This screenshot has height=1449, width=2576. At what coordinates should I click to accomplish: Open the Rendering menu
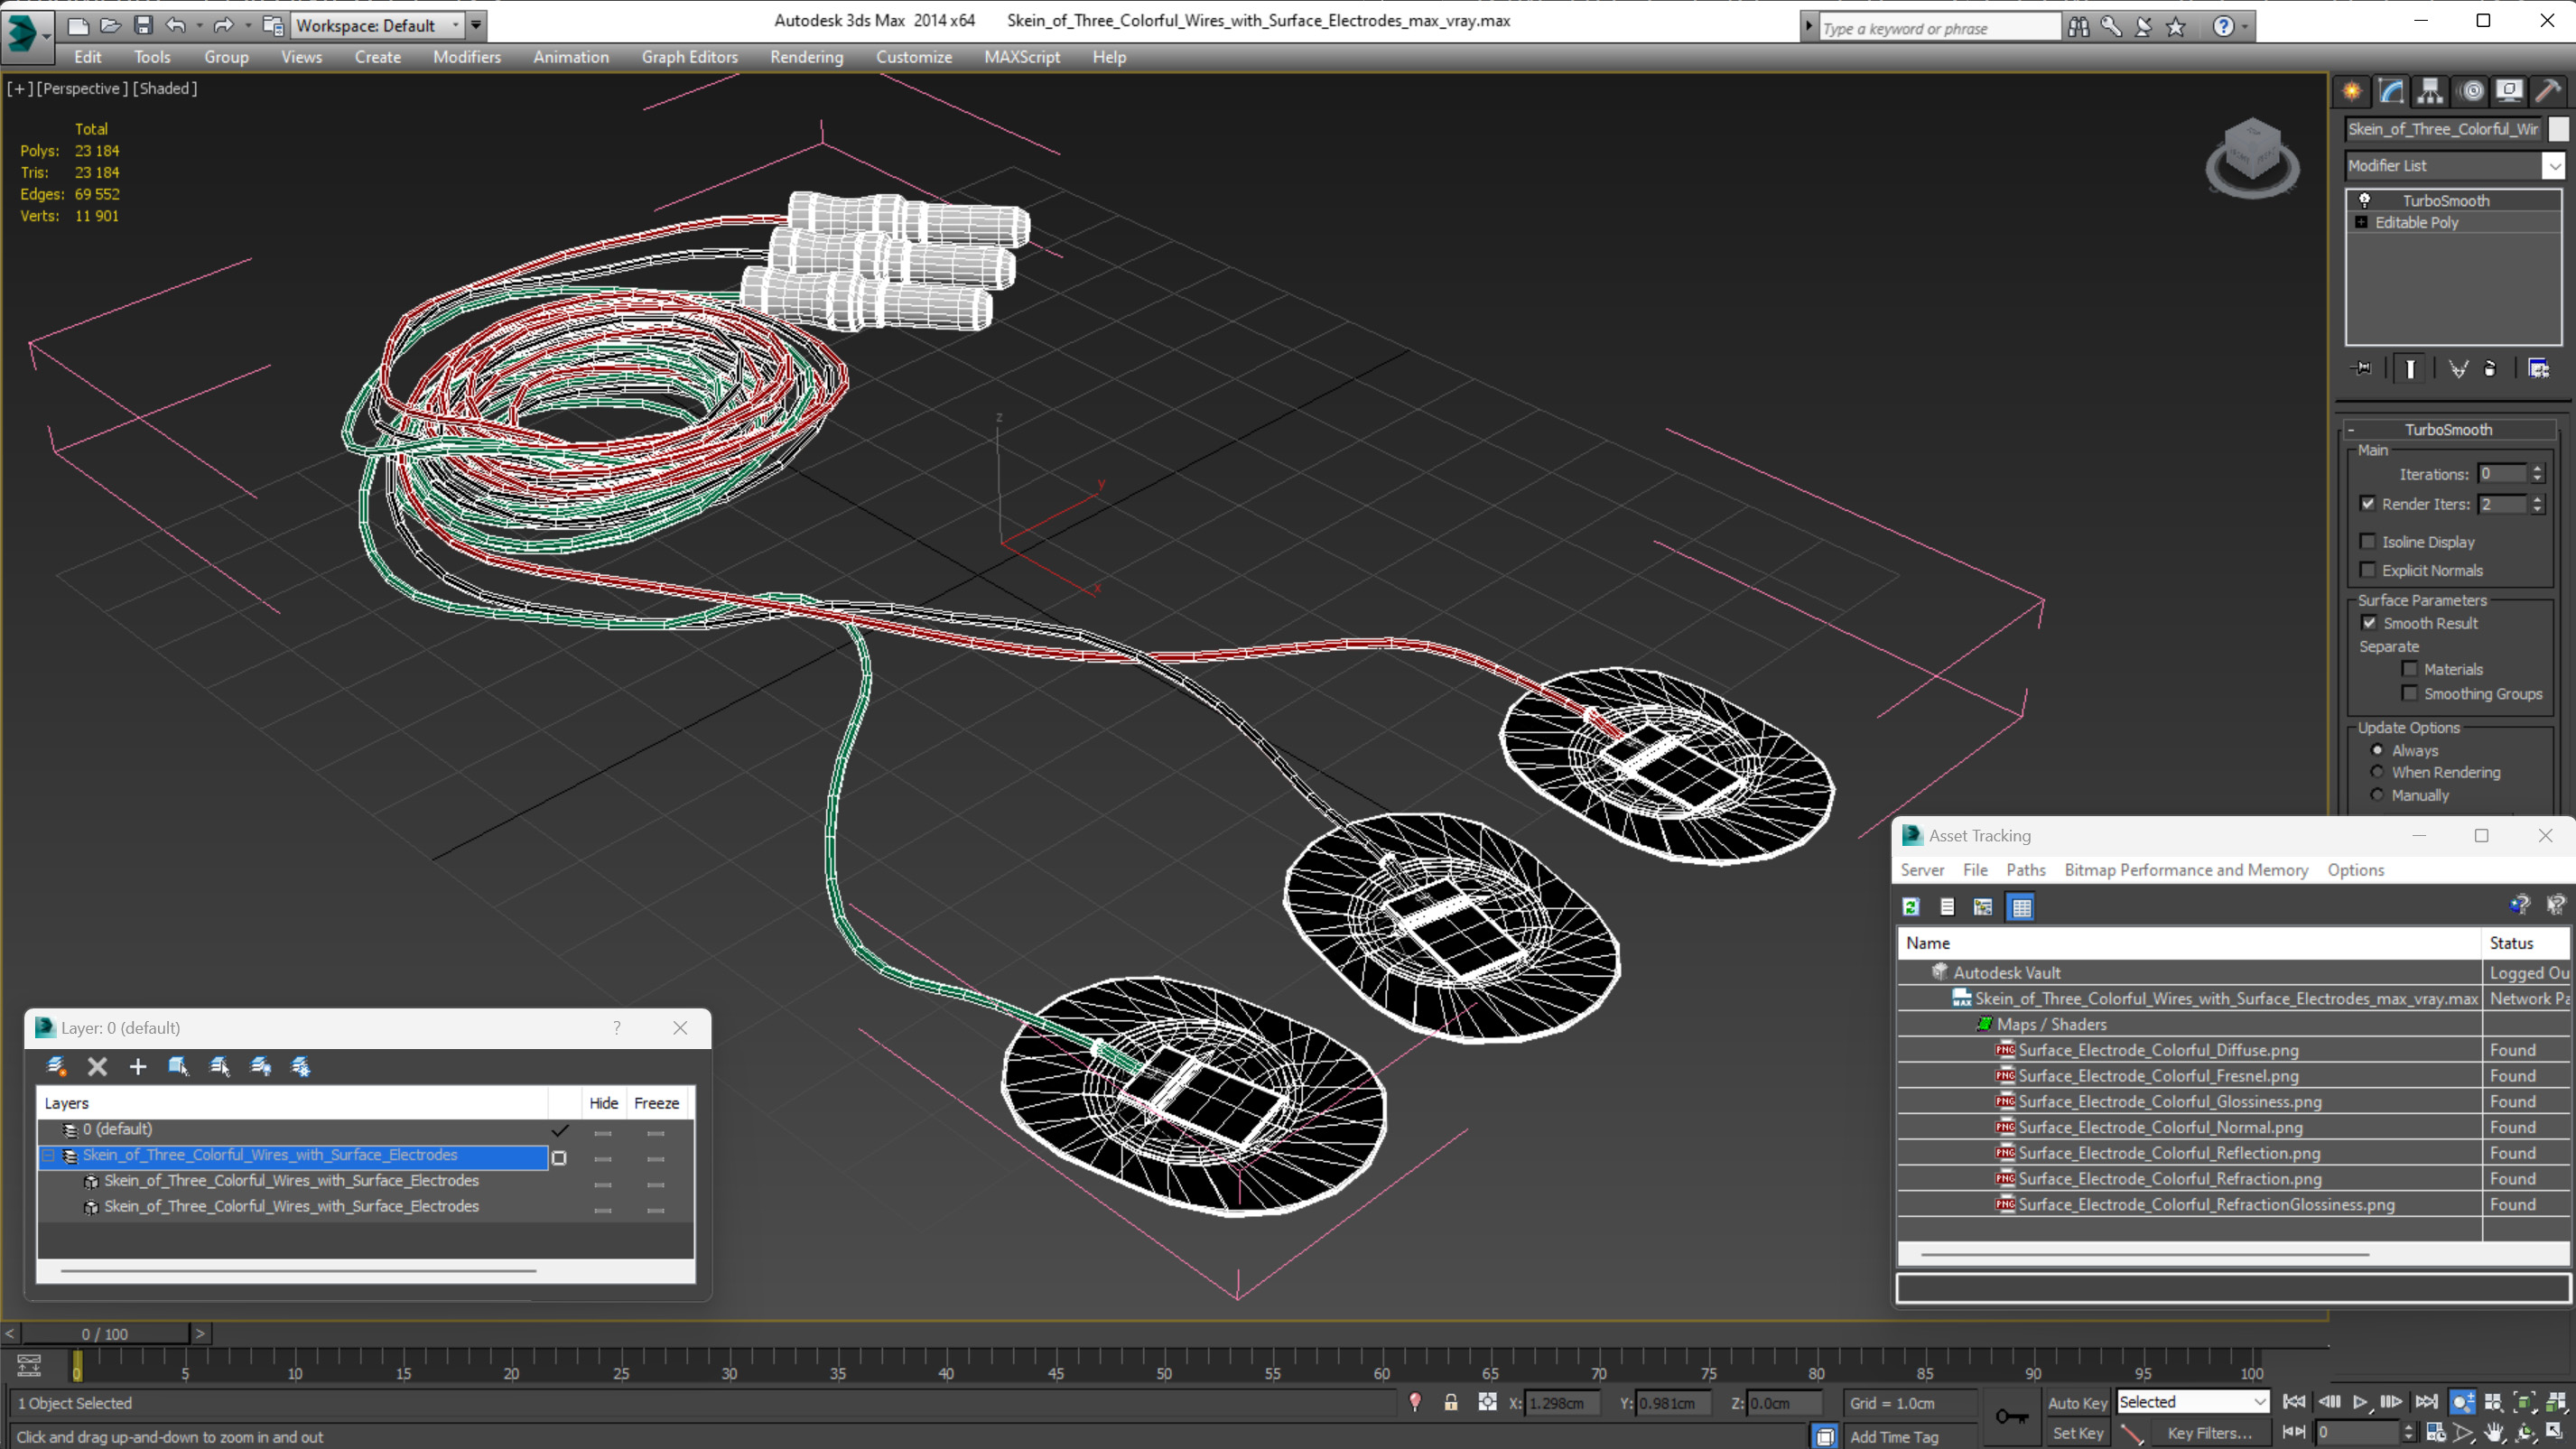tap(806, 57)
